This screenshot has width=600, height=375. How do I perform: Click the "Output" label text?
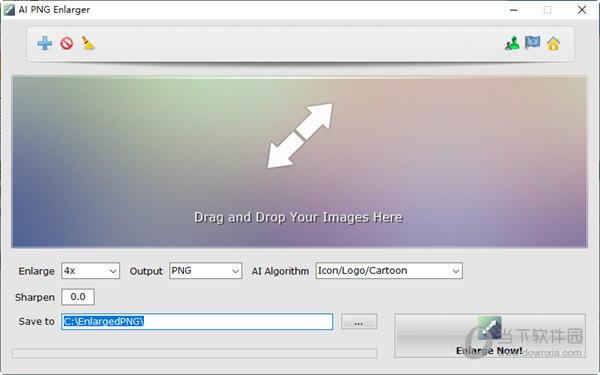(x=146, y=271)
